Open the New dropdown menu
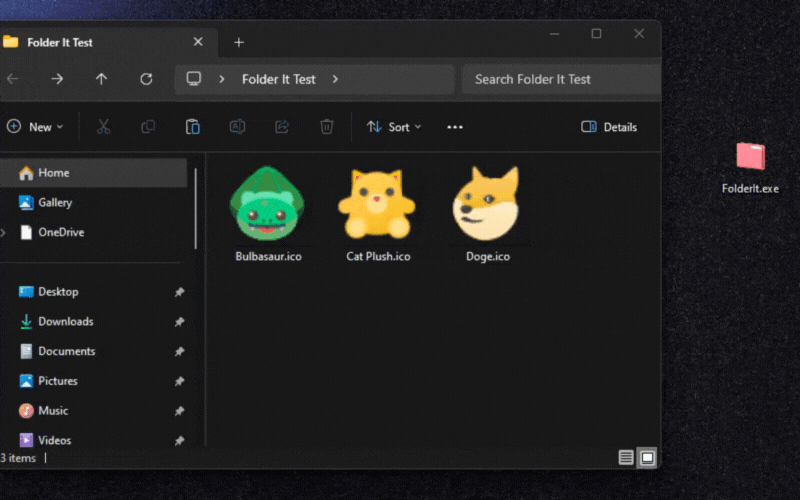The height and width of the screenshot is (500, 800). tap(35, 127)
